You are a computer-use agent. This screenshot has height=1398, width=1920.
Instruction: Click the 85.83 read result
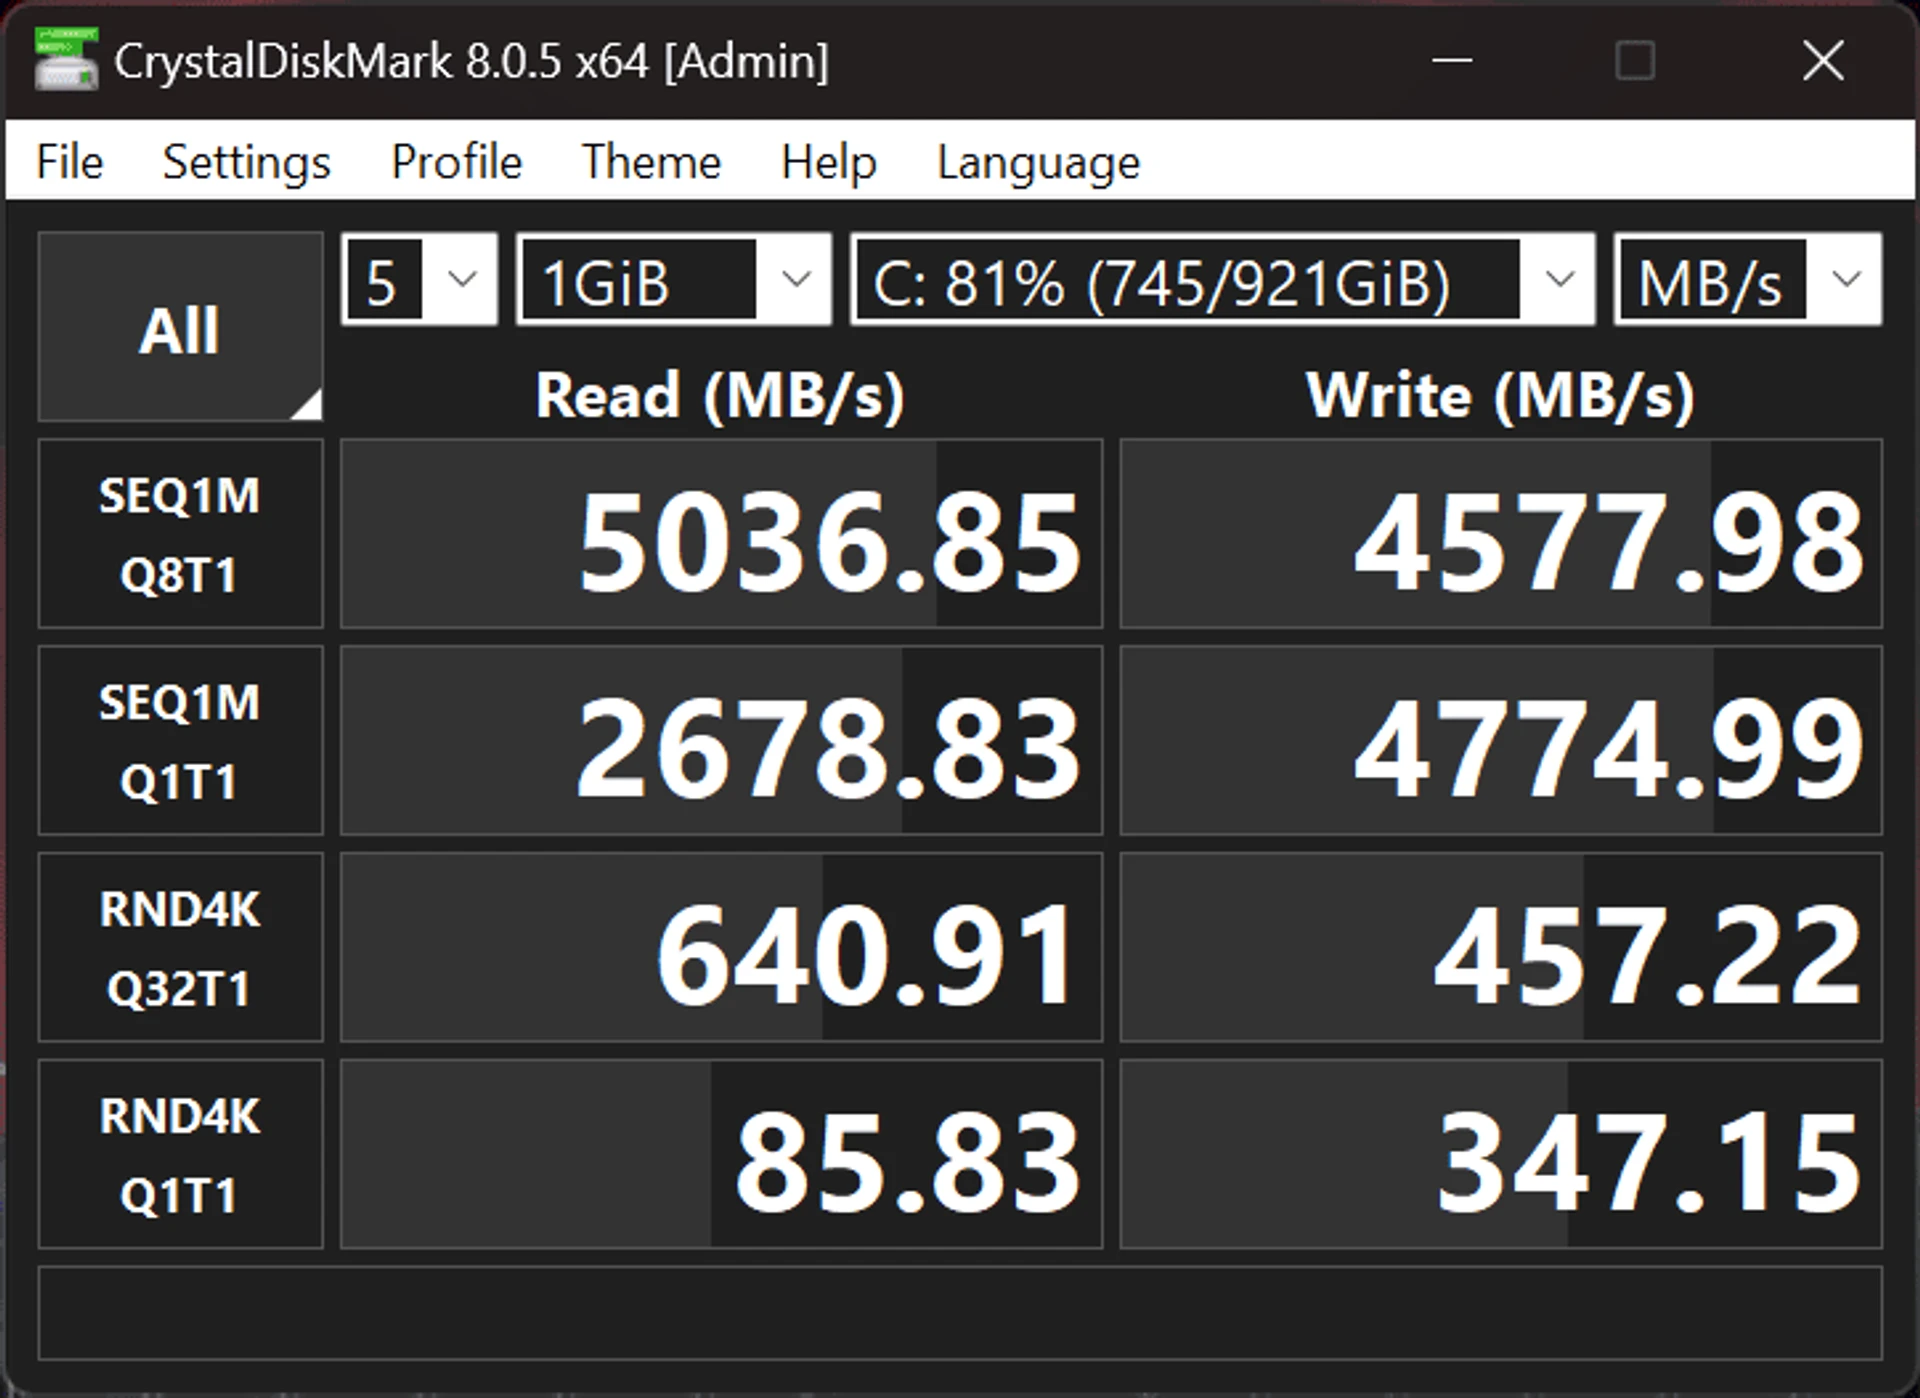point(721,1155)
